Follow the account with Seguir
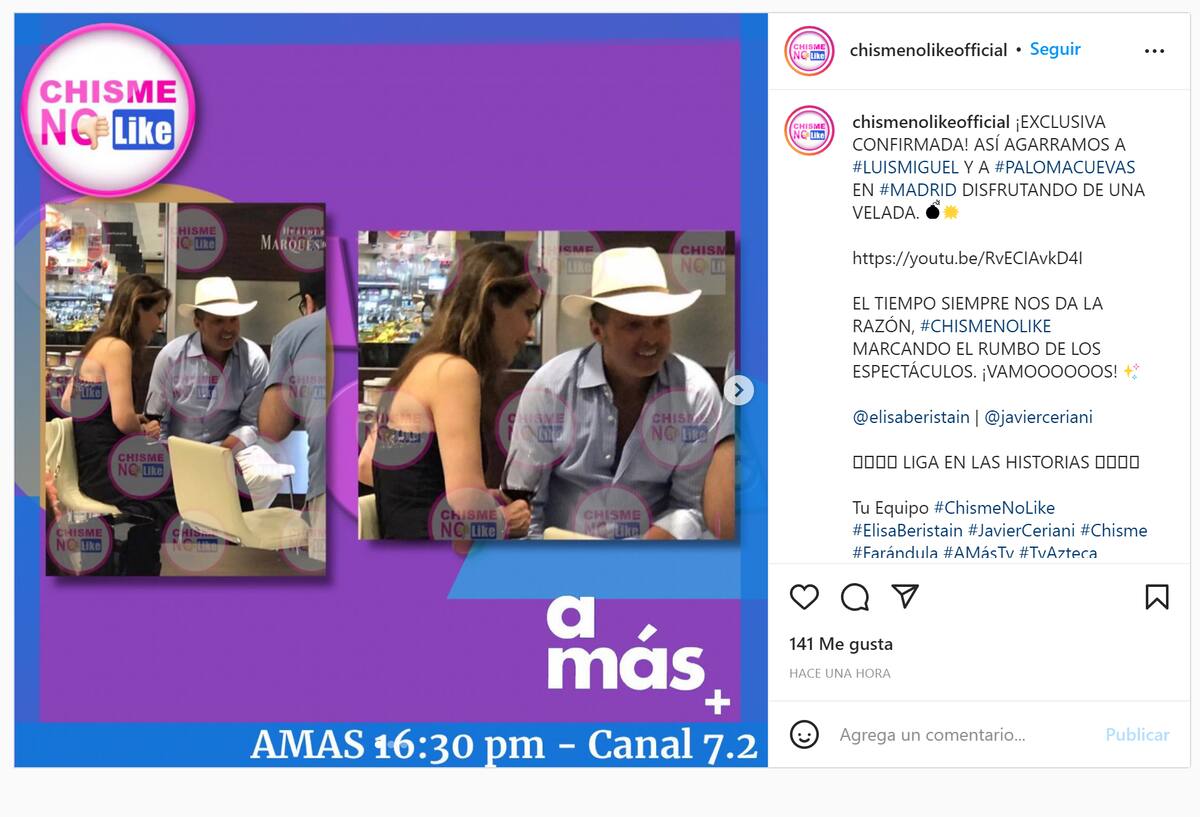The height and width of the screenshot is (817, 1200). click(x=1055, y=49)
